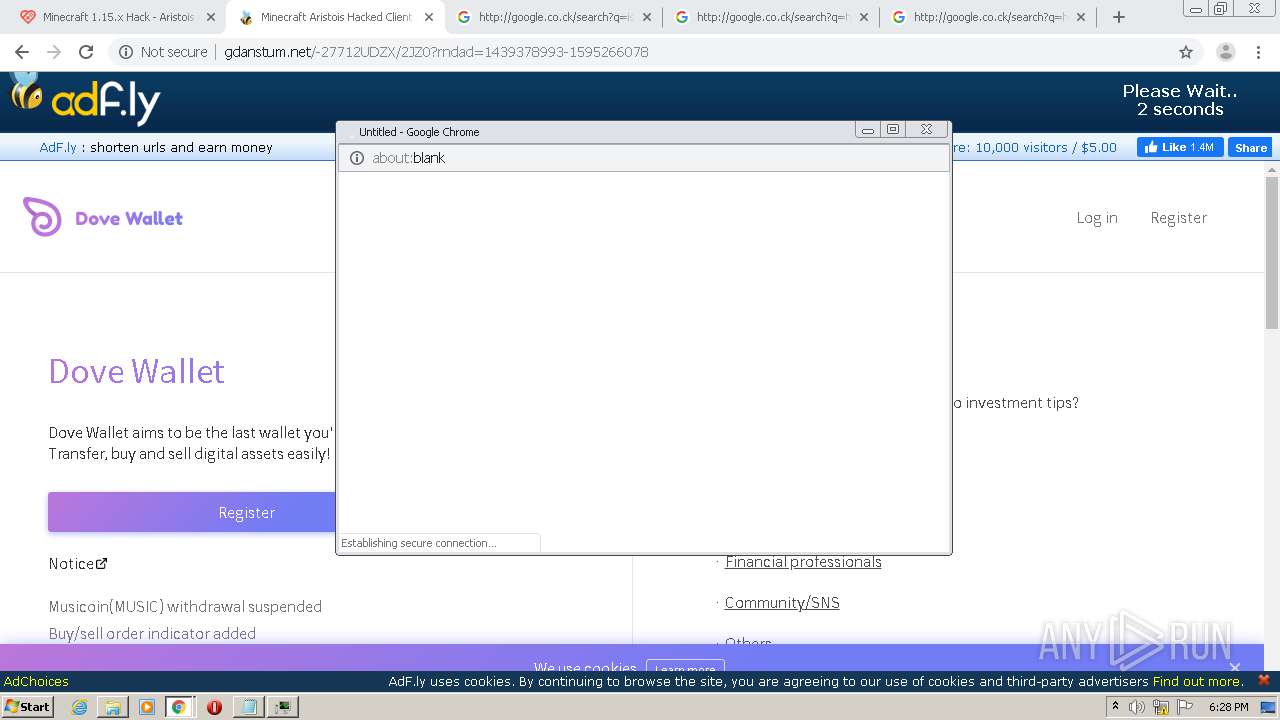Click the Show desktop monitor icon
Viewport: 1280px width, 720px height.
point(1268,707)
